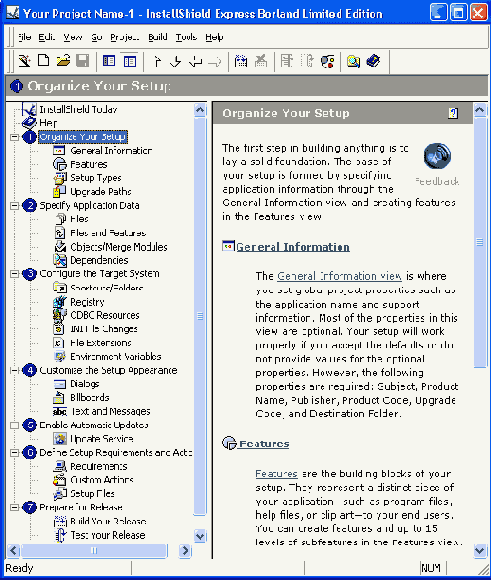Toggle the Enable Automatic Updates expander

tap(14, 425)
